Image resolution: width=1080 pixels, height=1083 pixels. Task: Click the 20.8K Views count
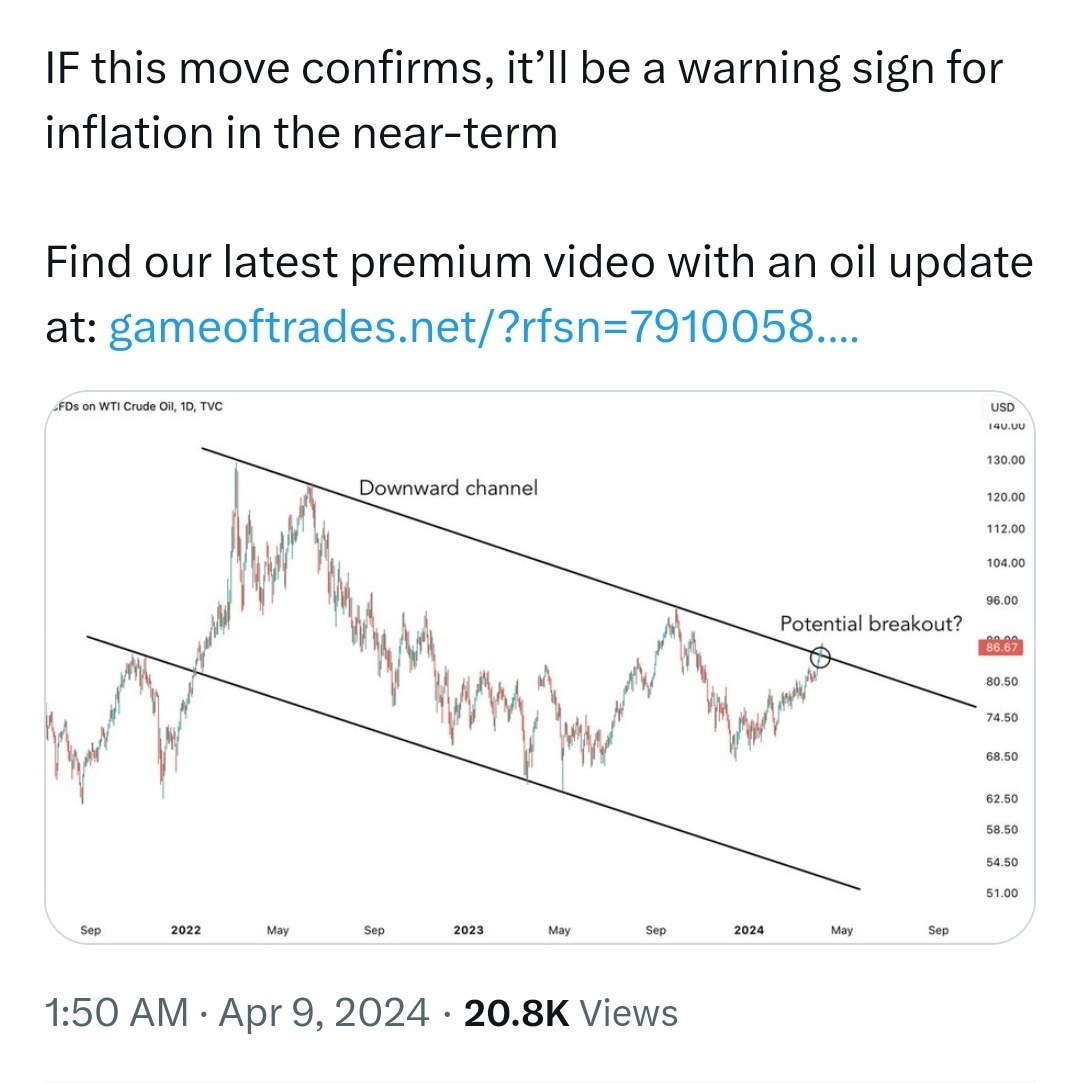(x=570, y=1013)
